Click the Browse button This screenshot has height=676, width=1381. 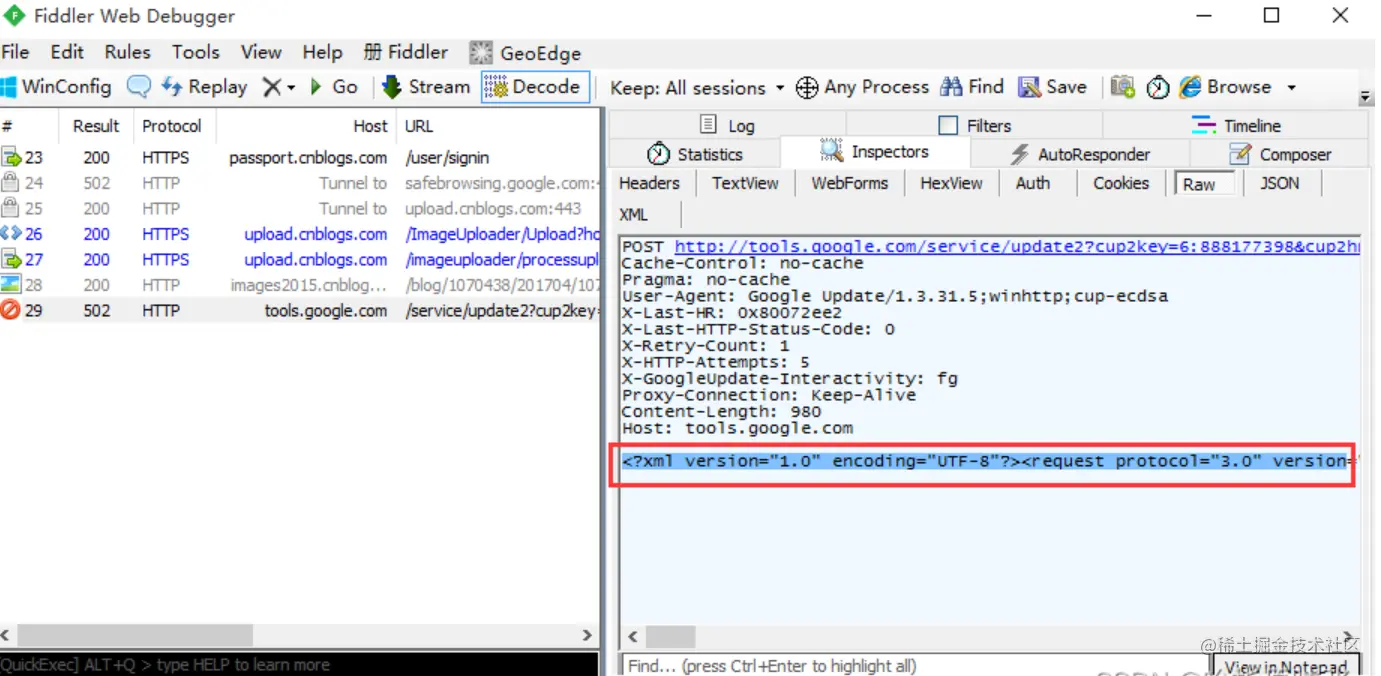pos(1226,87)
